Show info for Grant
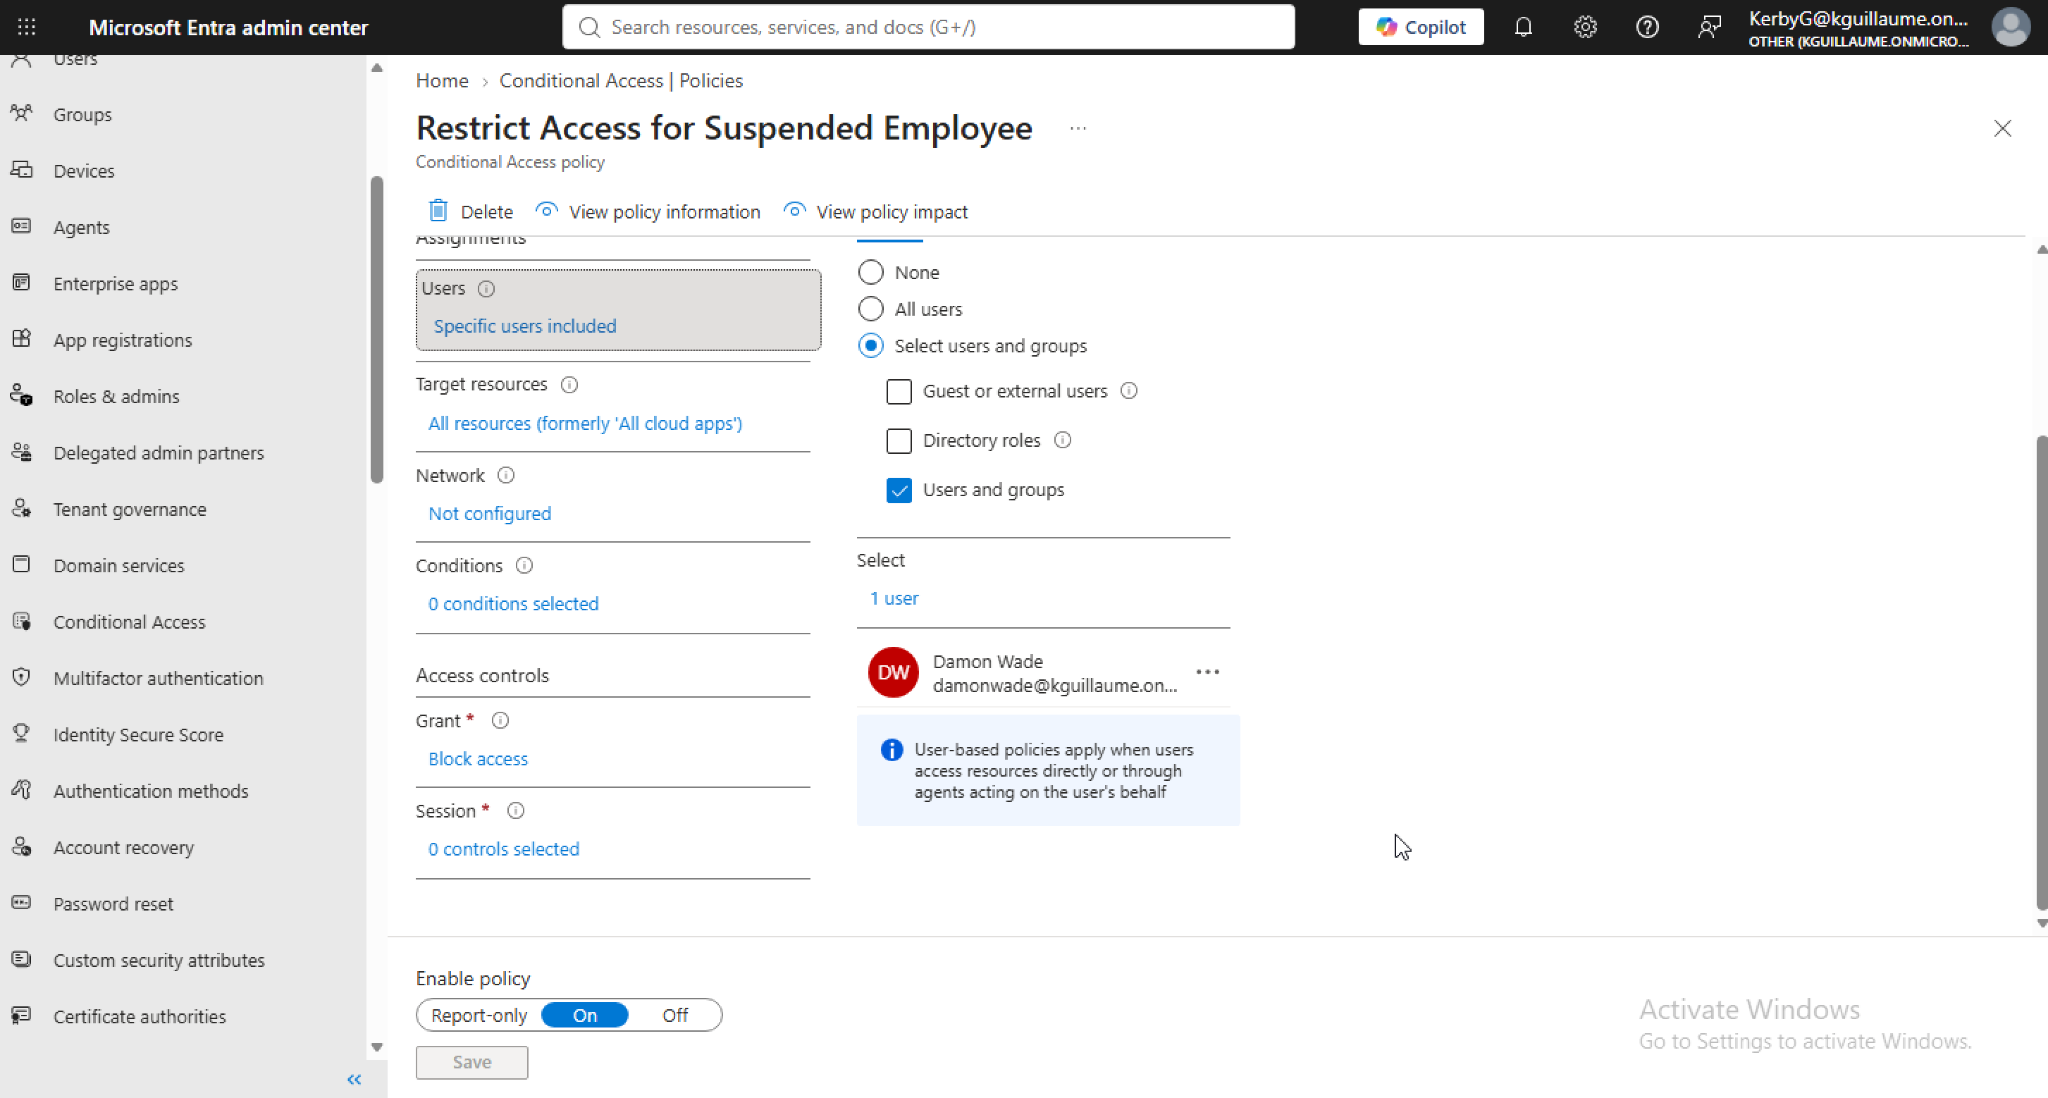2048x1098 pixels. click(500, 721)
